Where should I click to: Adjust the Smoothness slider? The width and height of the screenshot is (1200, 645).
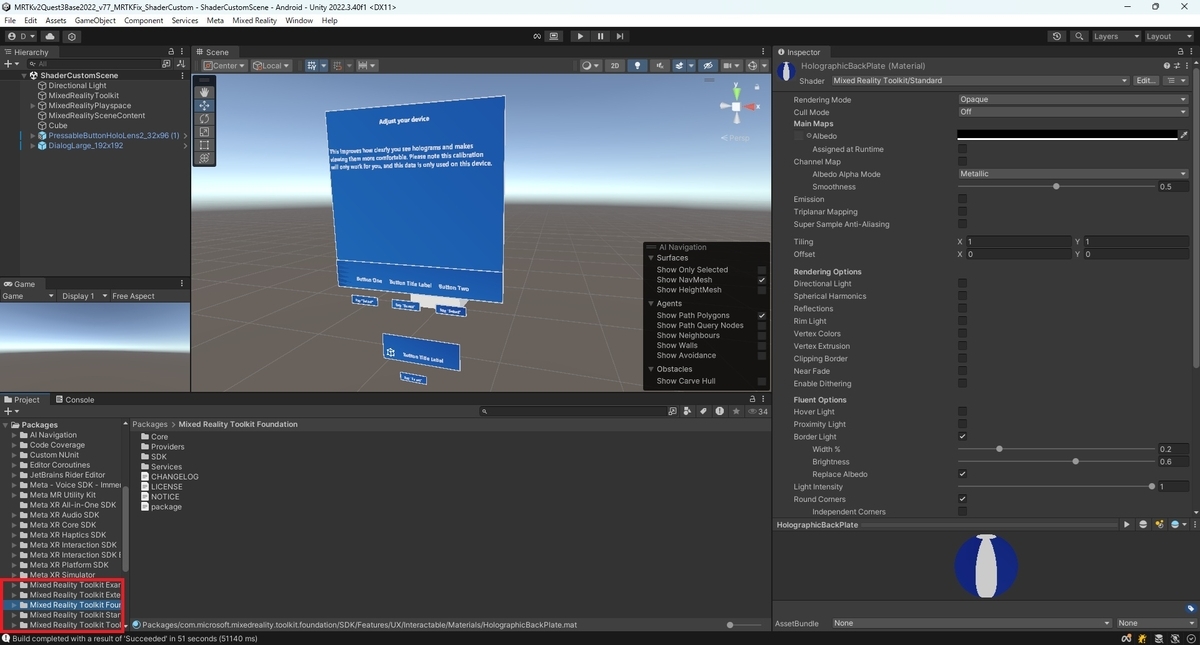tap(1055, 187)
